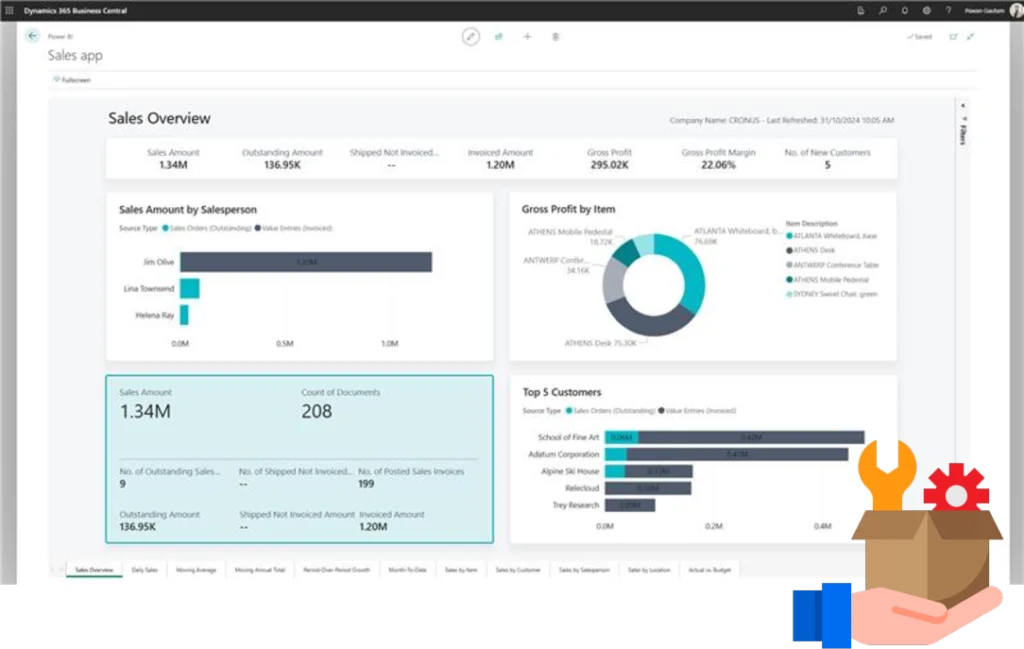Image resolution: width=1024 pixels, height=649 pixels.
Task: Switch to the Daily Sales tab
Action: click(145, 570)
